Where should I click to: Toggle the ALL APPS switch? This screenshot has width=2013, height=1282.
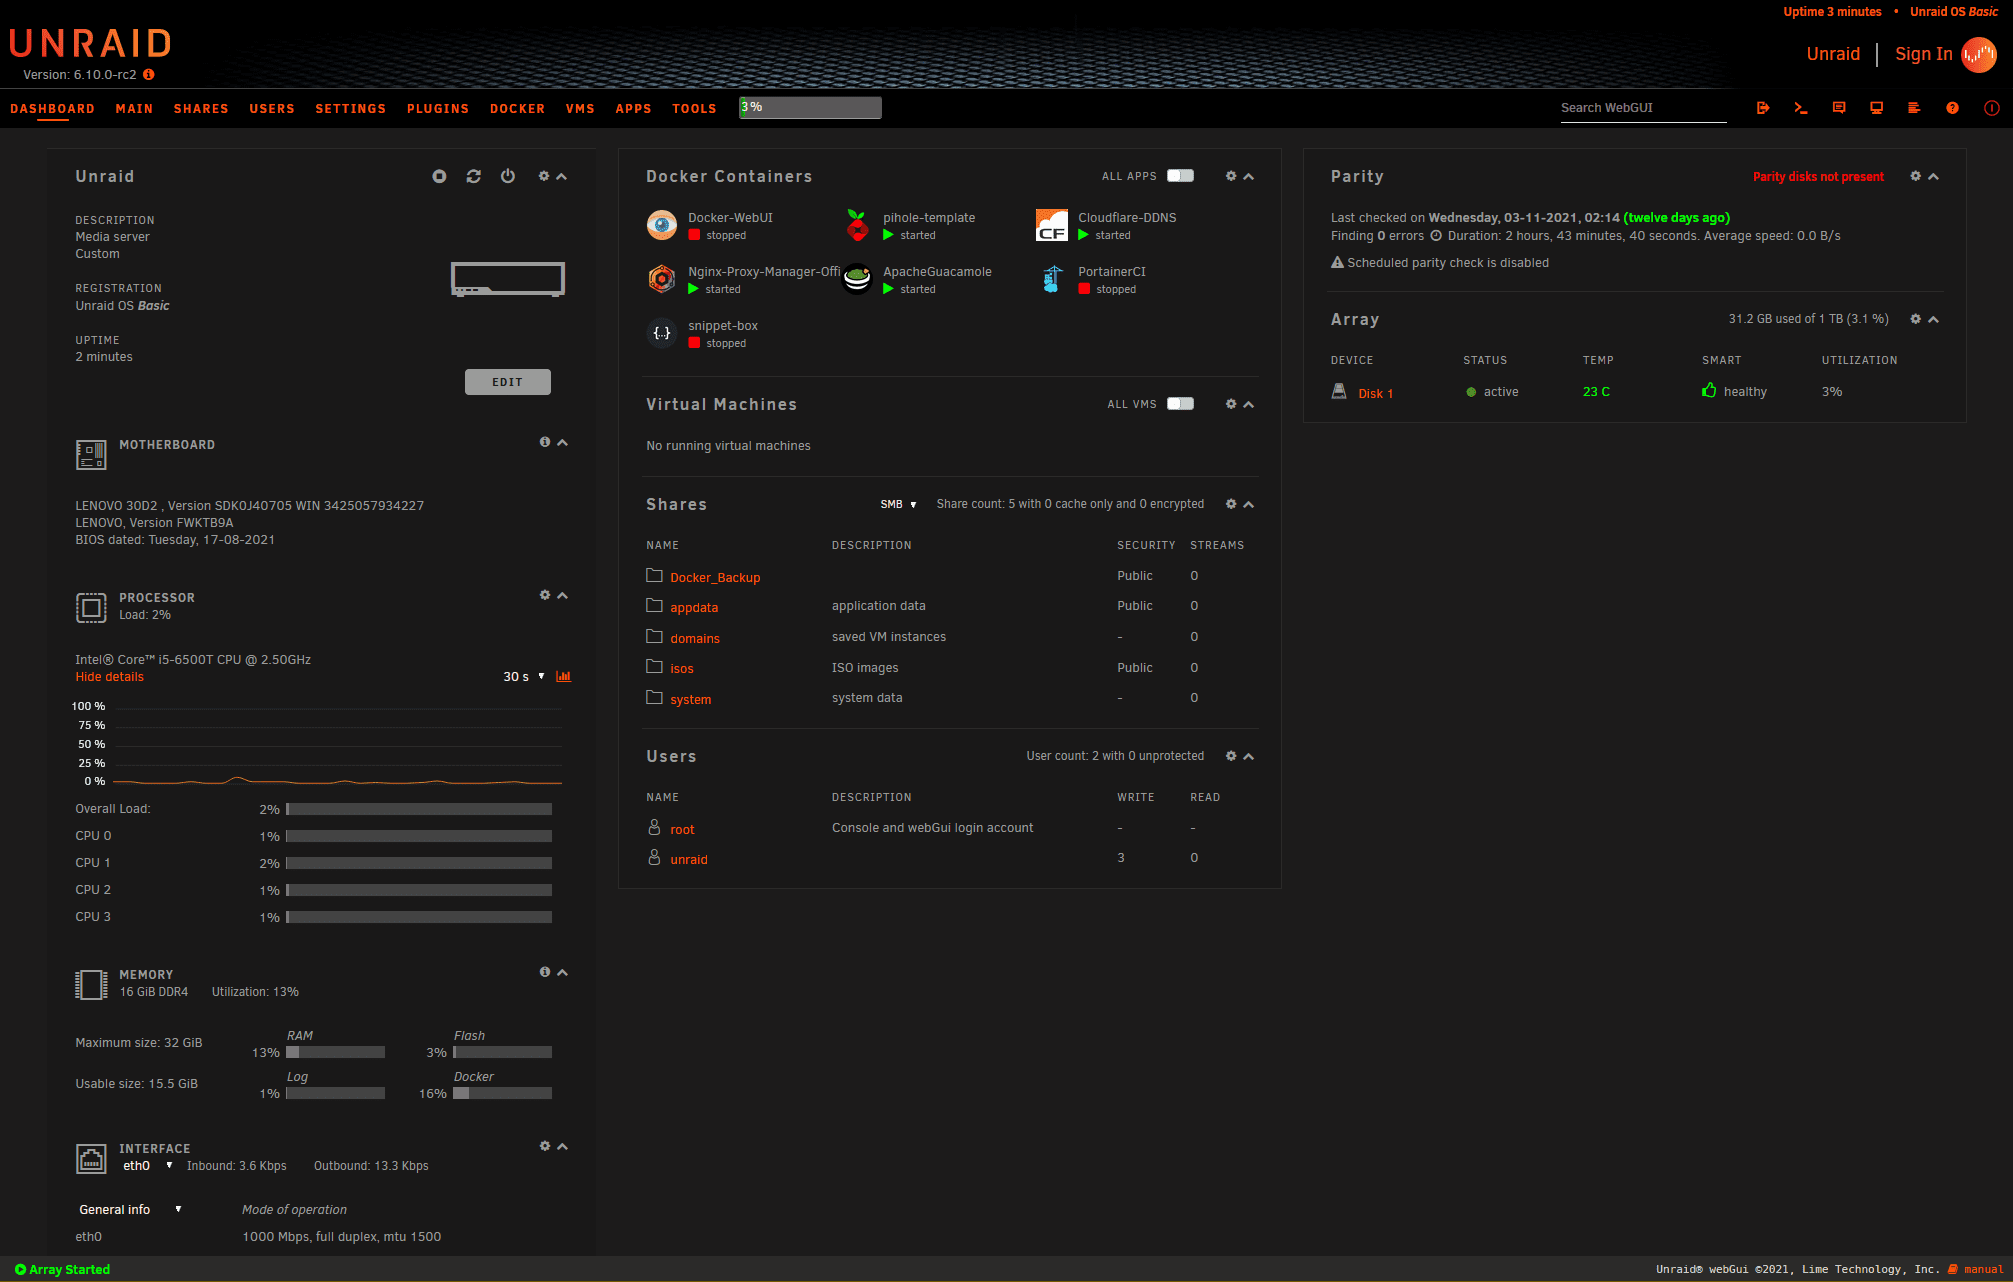pyautogui.click(x=1180, y=176)
